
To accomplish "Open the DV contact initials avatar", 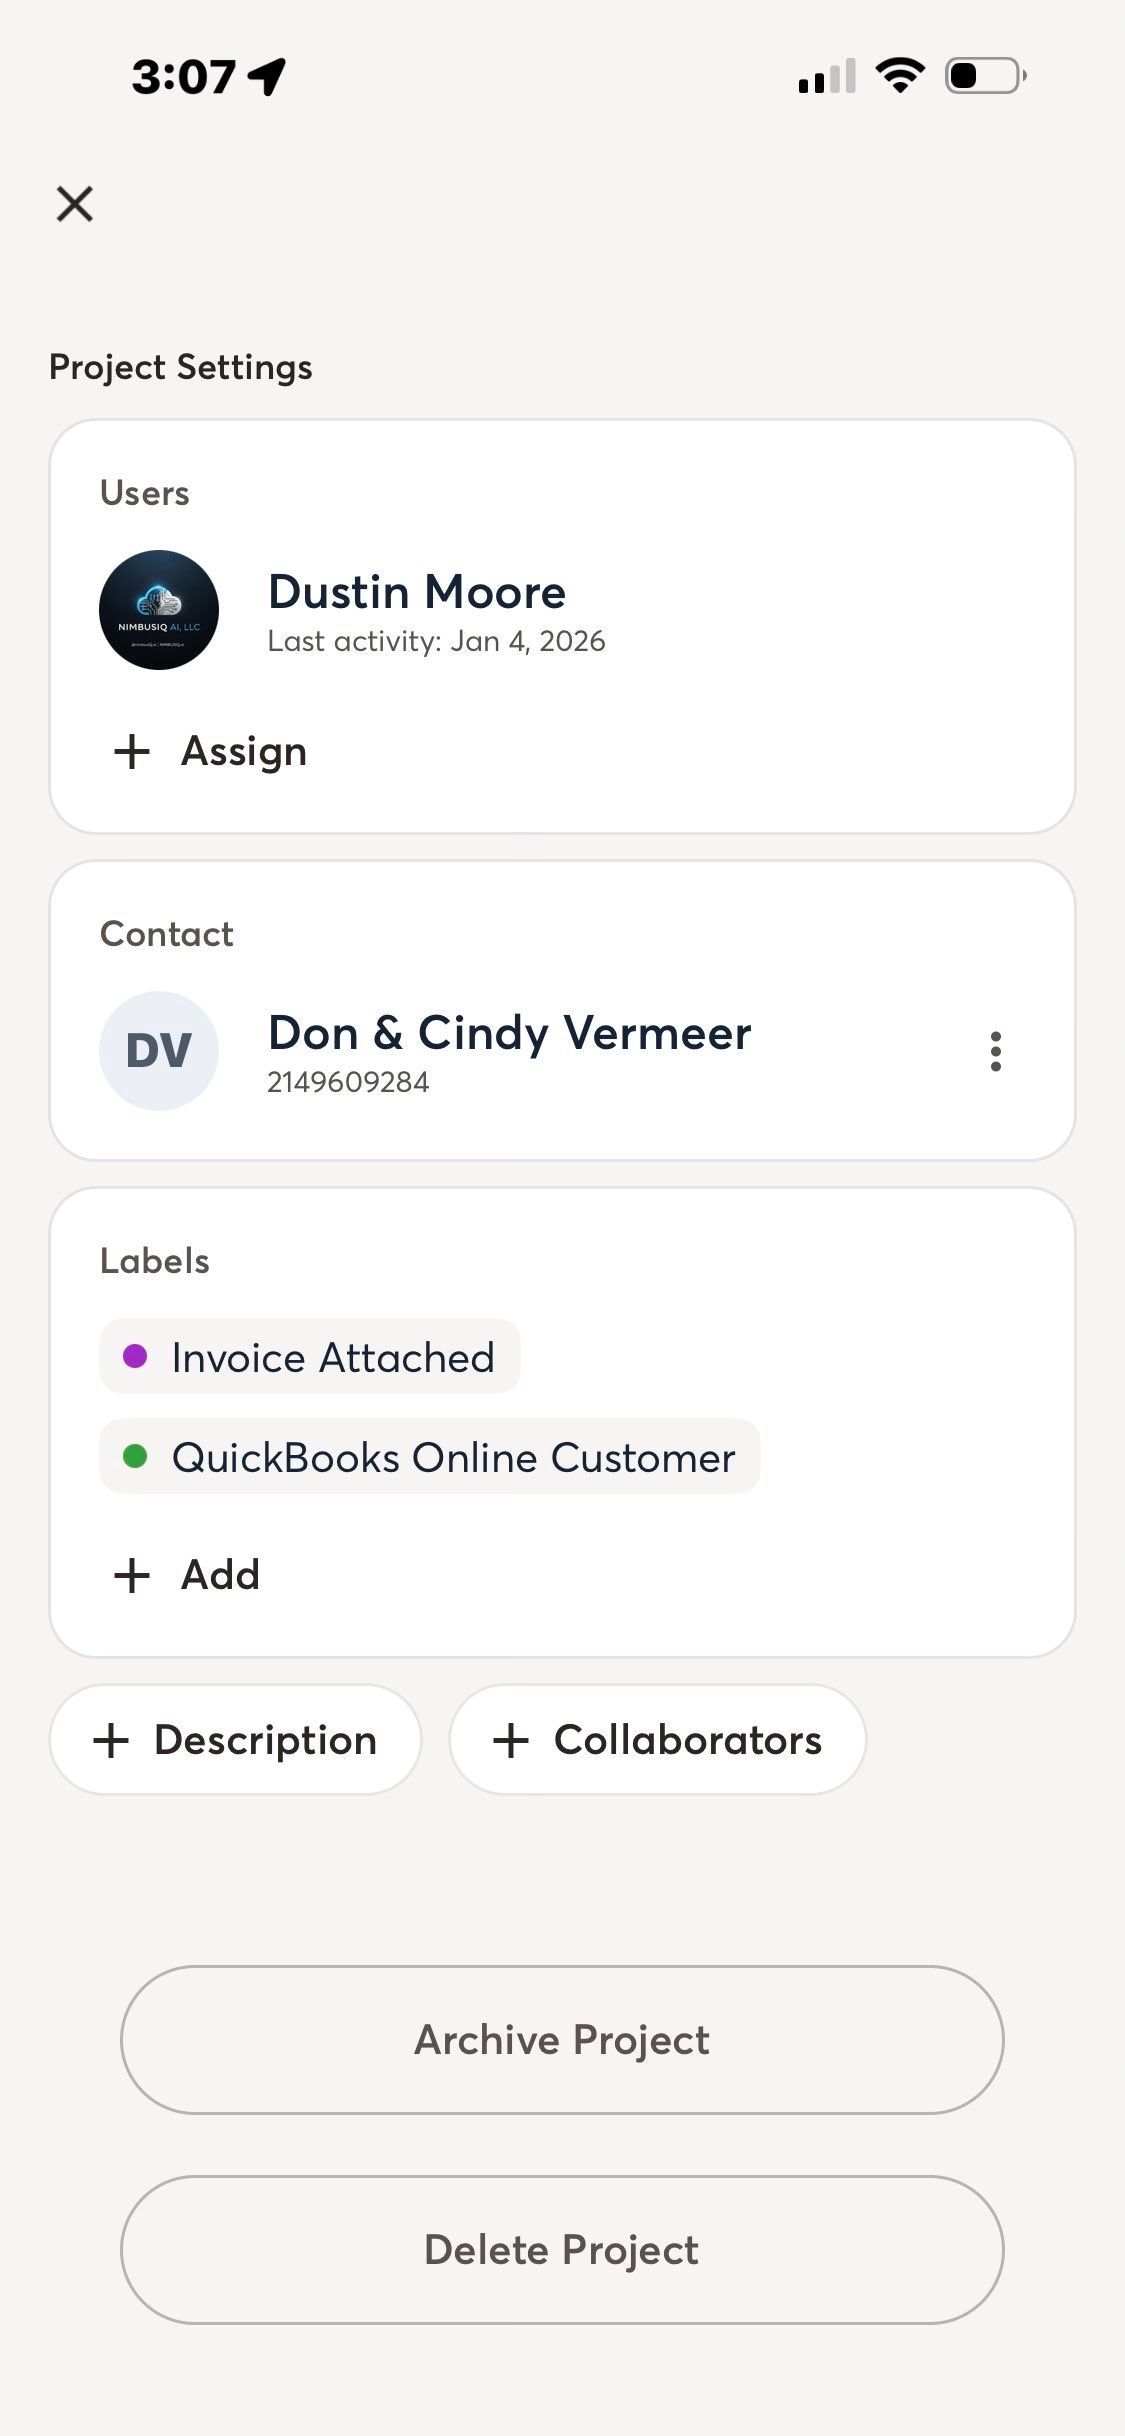I will tap(159, 1051).
